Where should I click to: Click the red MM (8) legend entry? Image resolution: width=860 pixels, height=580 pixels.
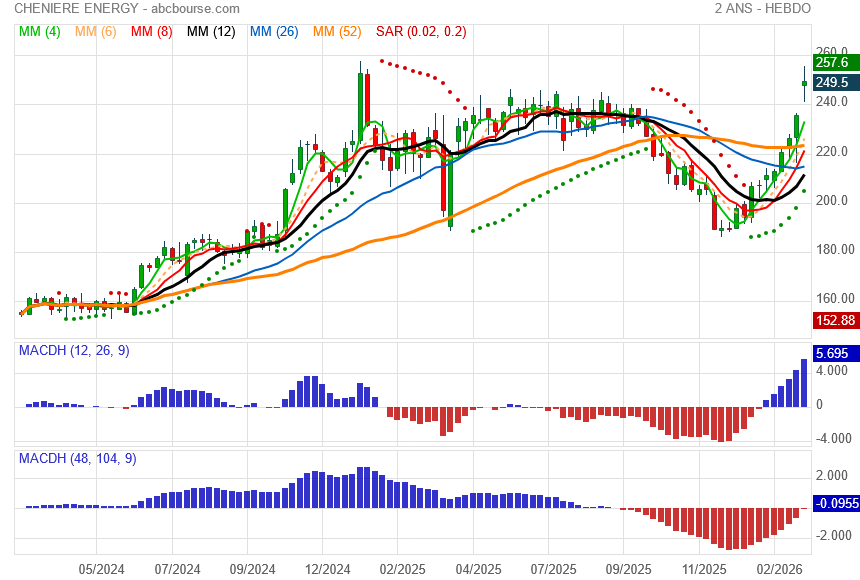click(152, 32)
